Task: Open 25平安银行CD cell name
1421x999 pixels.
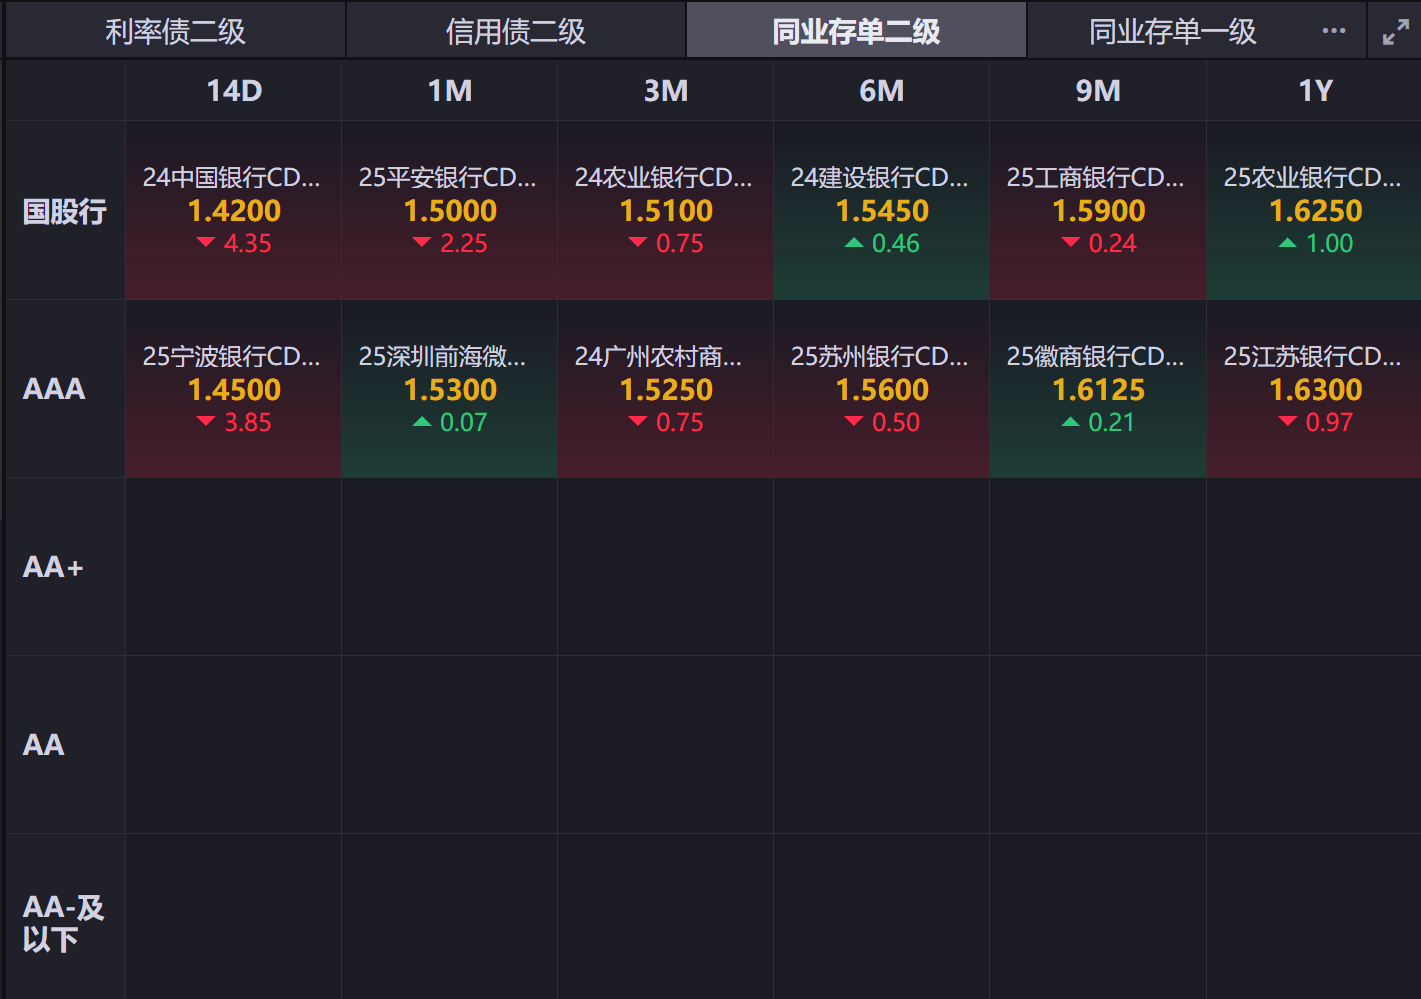Action: pyautogui.click(x=447, y=177)
